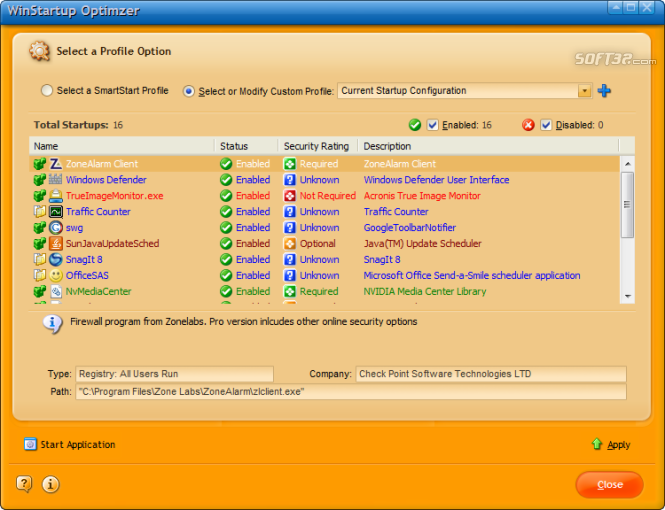Click the Unknown rating icon for Windows Defender
Image resolution: width=665 pixels, height=510 pixels.
coord(290,180)
